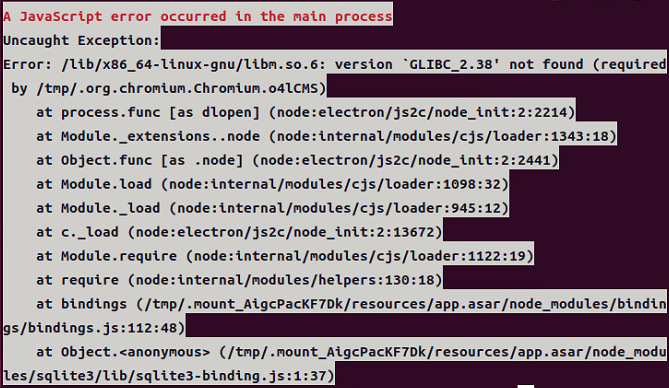
Task: Click the 'Module.load' loader:1098:32 line
Action: (x=272, y=184)
